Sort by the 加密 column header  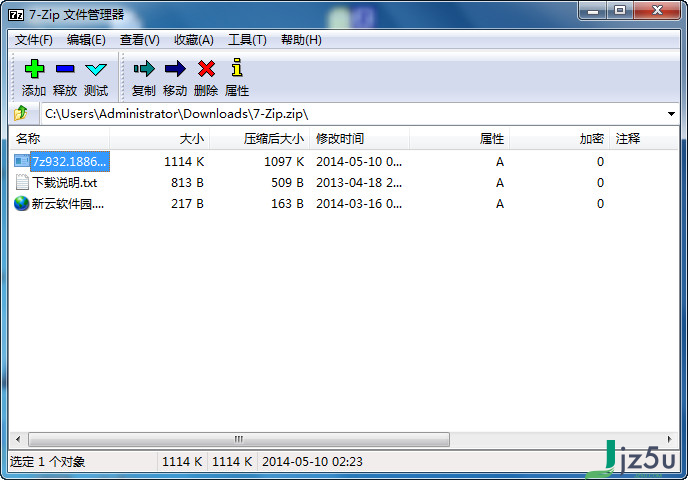560,139
